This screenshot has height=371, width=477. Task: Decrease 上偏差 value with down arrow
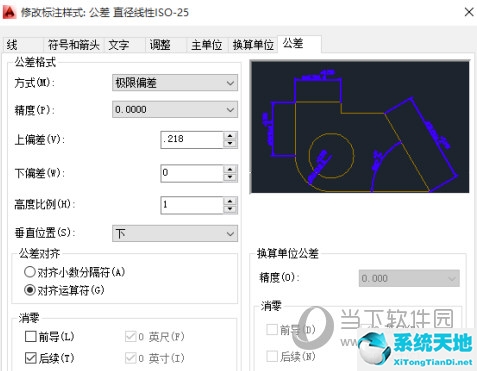tap(230, 144)
